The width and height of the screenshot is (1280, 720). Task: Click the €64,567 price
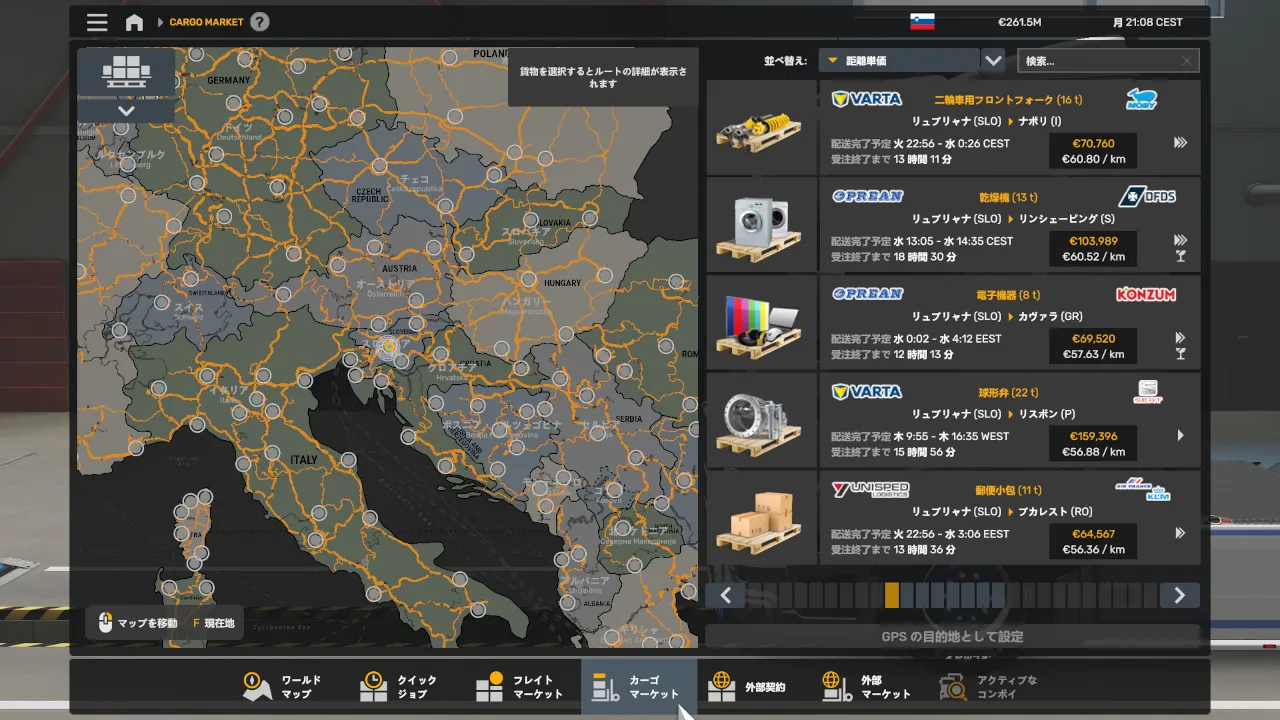click(1093, 534)
